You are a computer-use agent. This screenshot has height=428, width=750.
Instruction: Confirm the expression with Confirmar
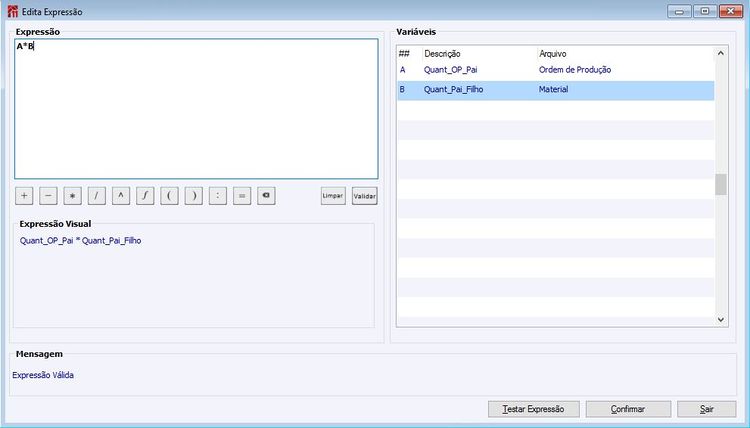(628, 409)
